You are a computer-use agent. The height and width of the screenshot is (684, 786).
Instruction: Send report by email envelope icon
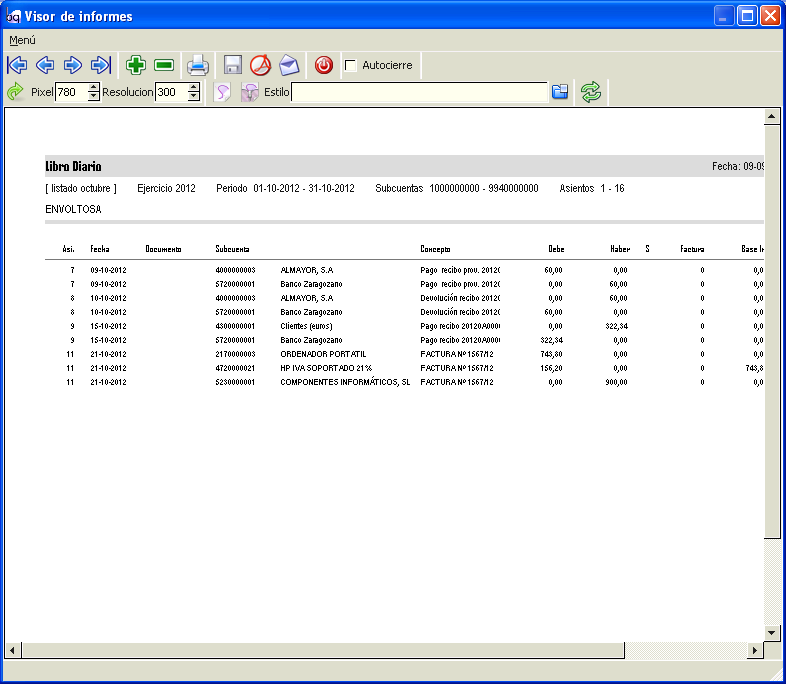coord(289,65)
